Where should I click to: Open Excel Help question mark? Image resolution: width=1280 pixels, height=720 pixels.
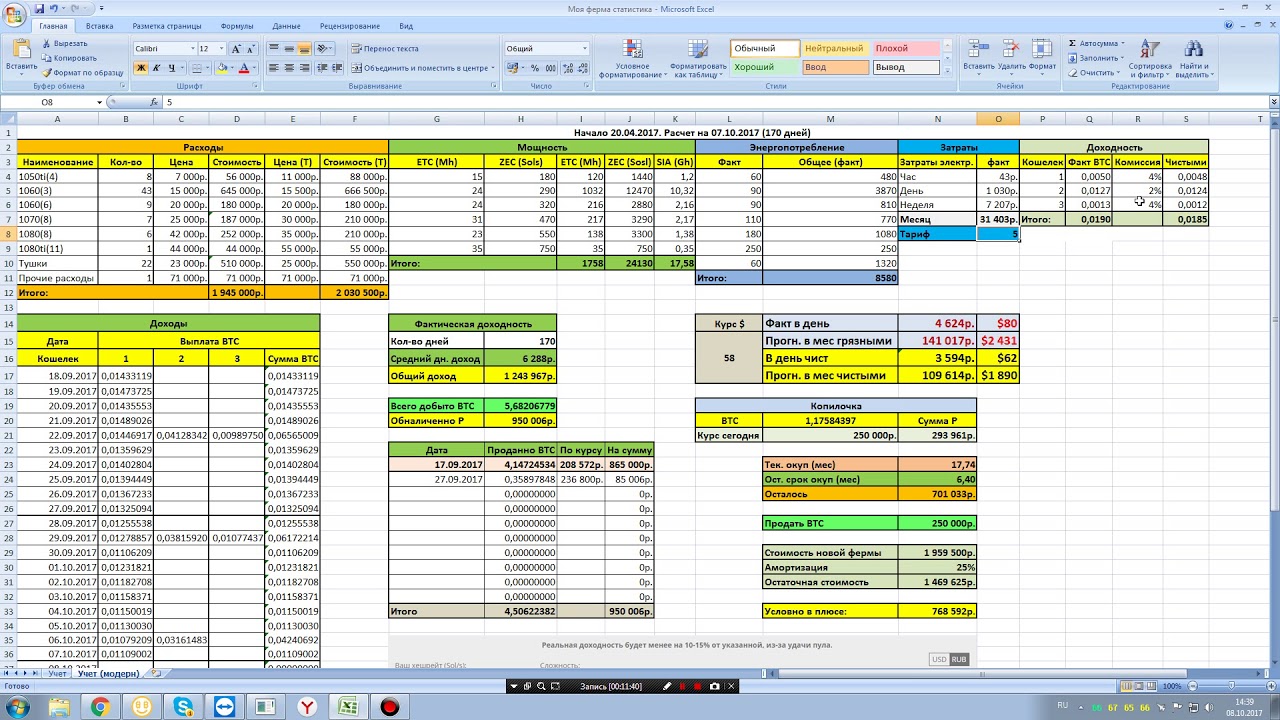tap(1228, 26)
